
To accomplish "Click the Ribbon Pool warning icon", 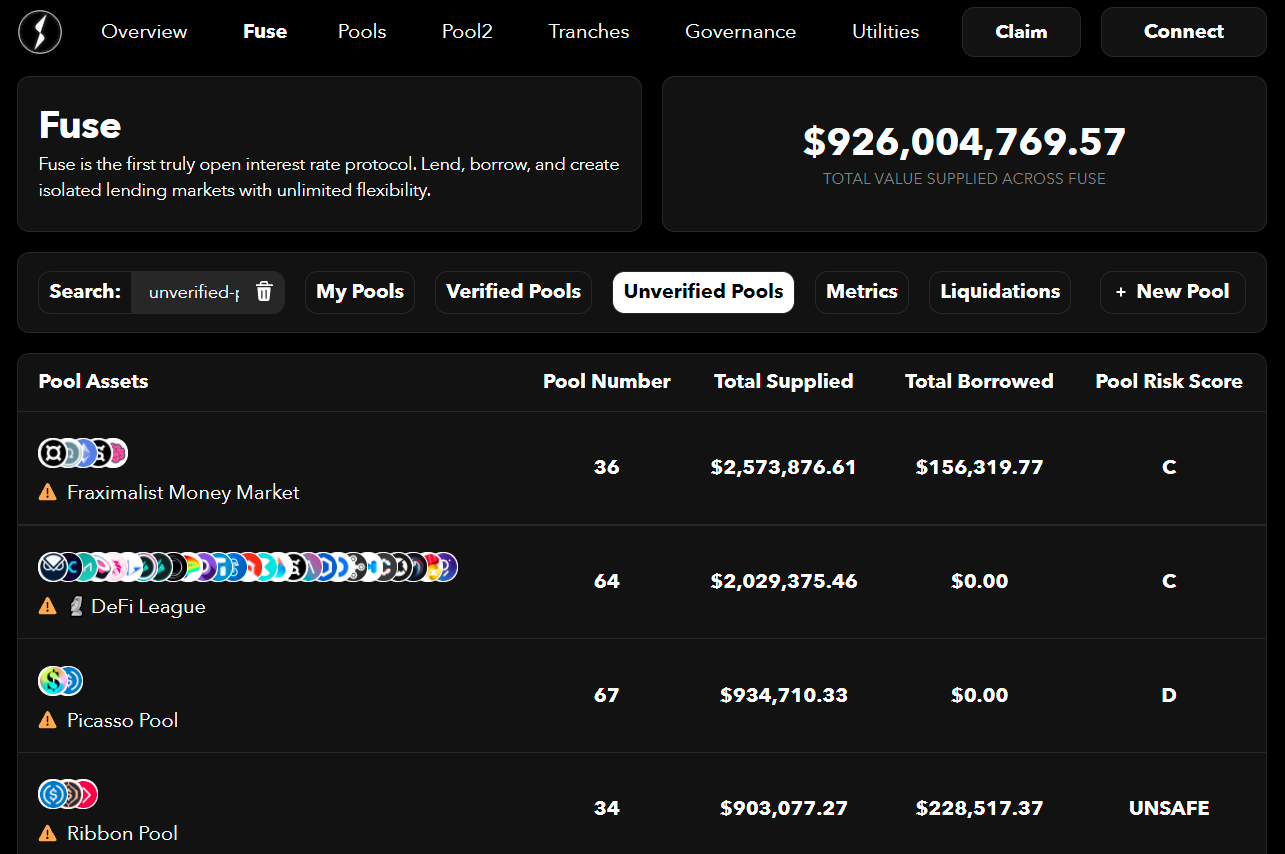I will (x=47, y=833).
